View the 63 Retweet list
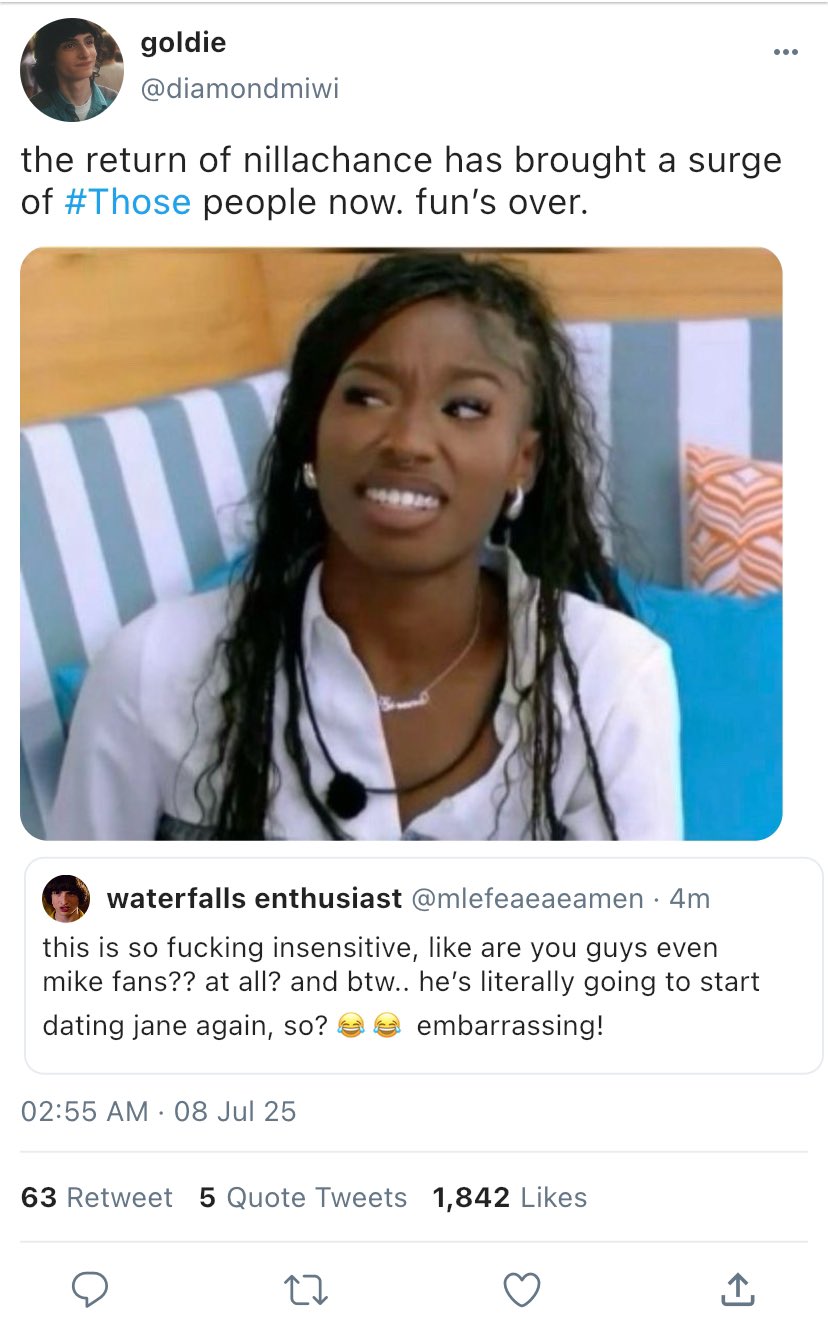 click(96, 1197)
